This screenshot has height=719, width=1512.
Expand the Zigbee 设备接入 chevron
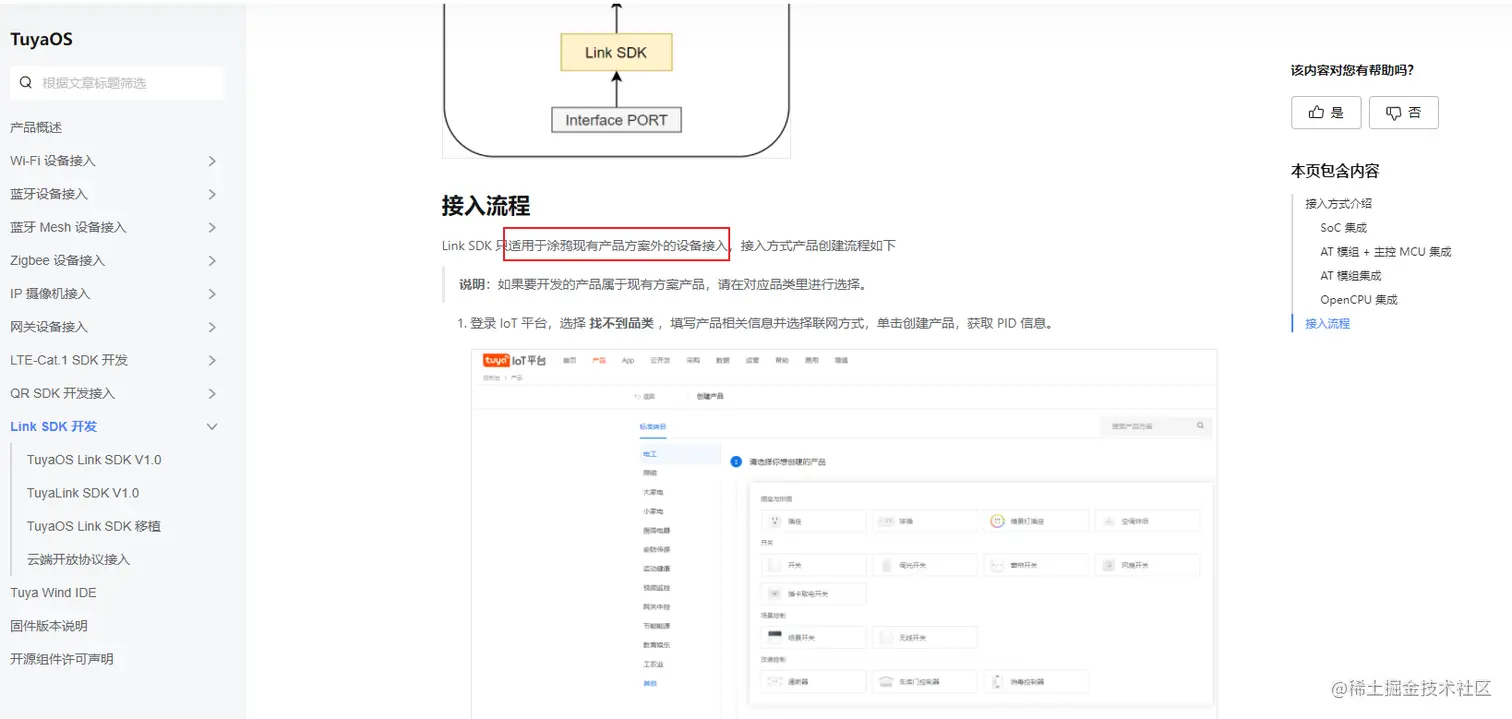[212, 261]
